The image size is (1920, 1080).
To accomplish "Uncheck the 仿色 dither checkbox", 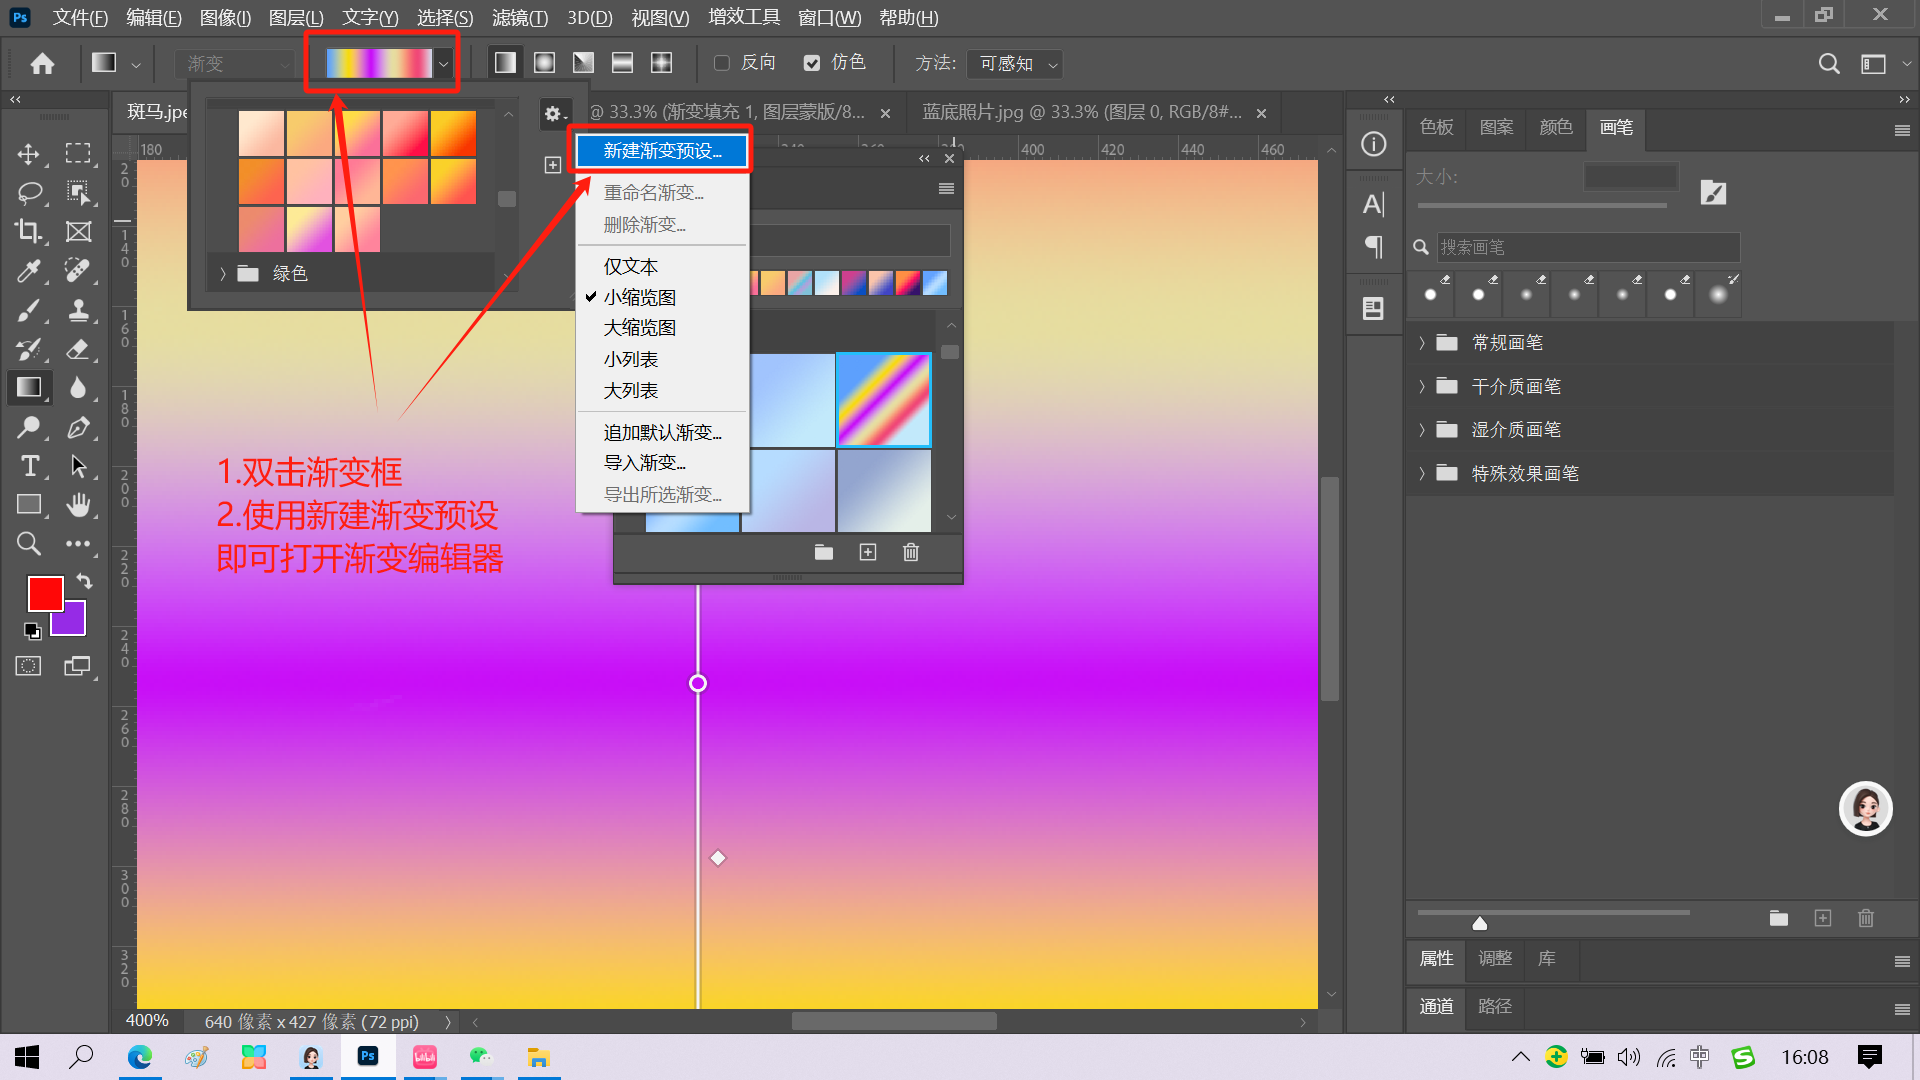I will tap(812, 63).
